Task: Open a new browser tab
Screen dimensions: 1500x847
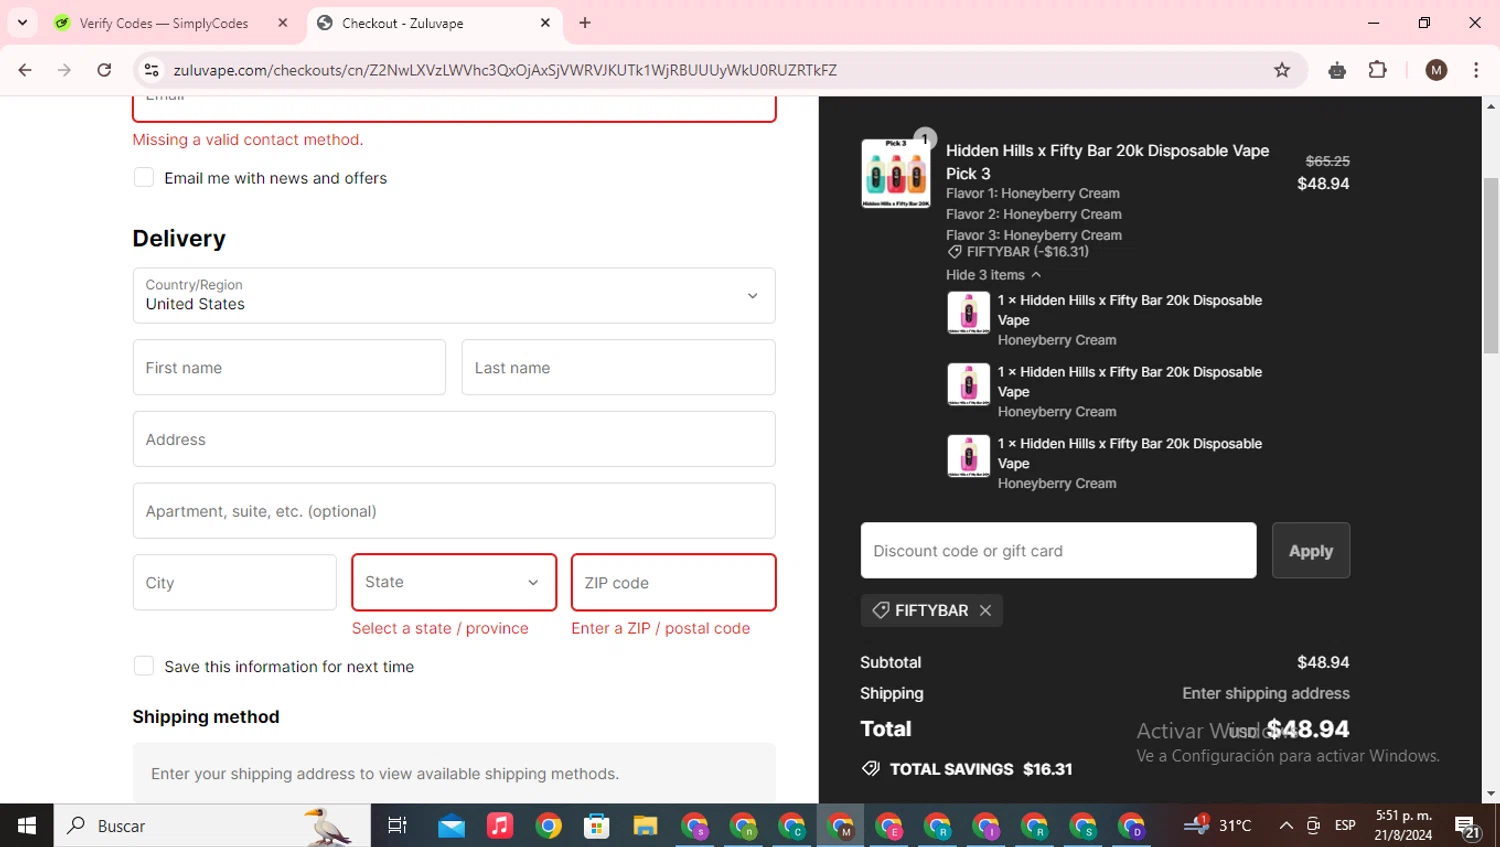Action: [585, 23]
